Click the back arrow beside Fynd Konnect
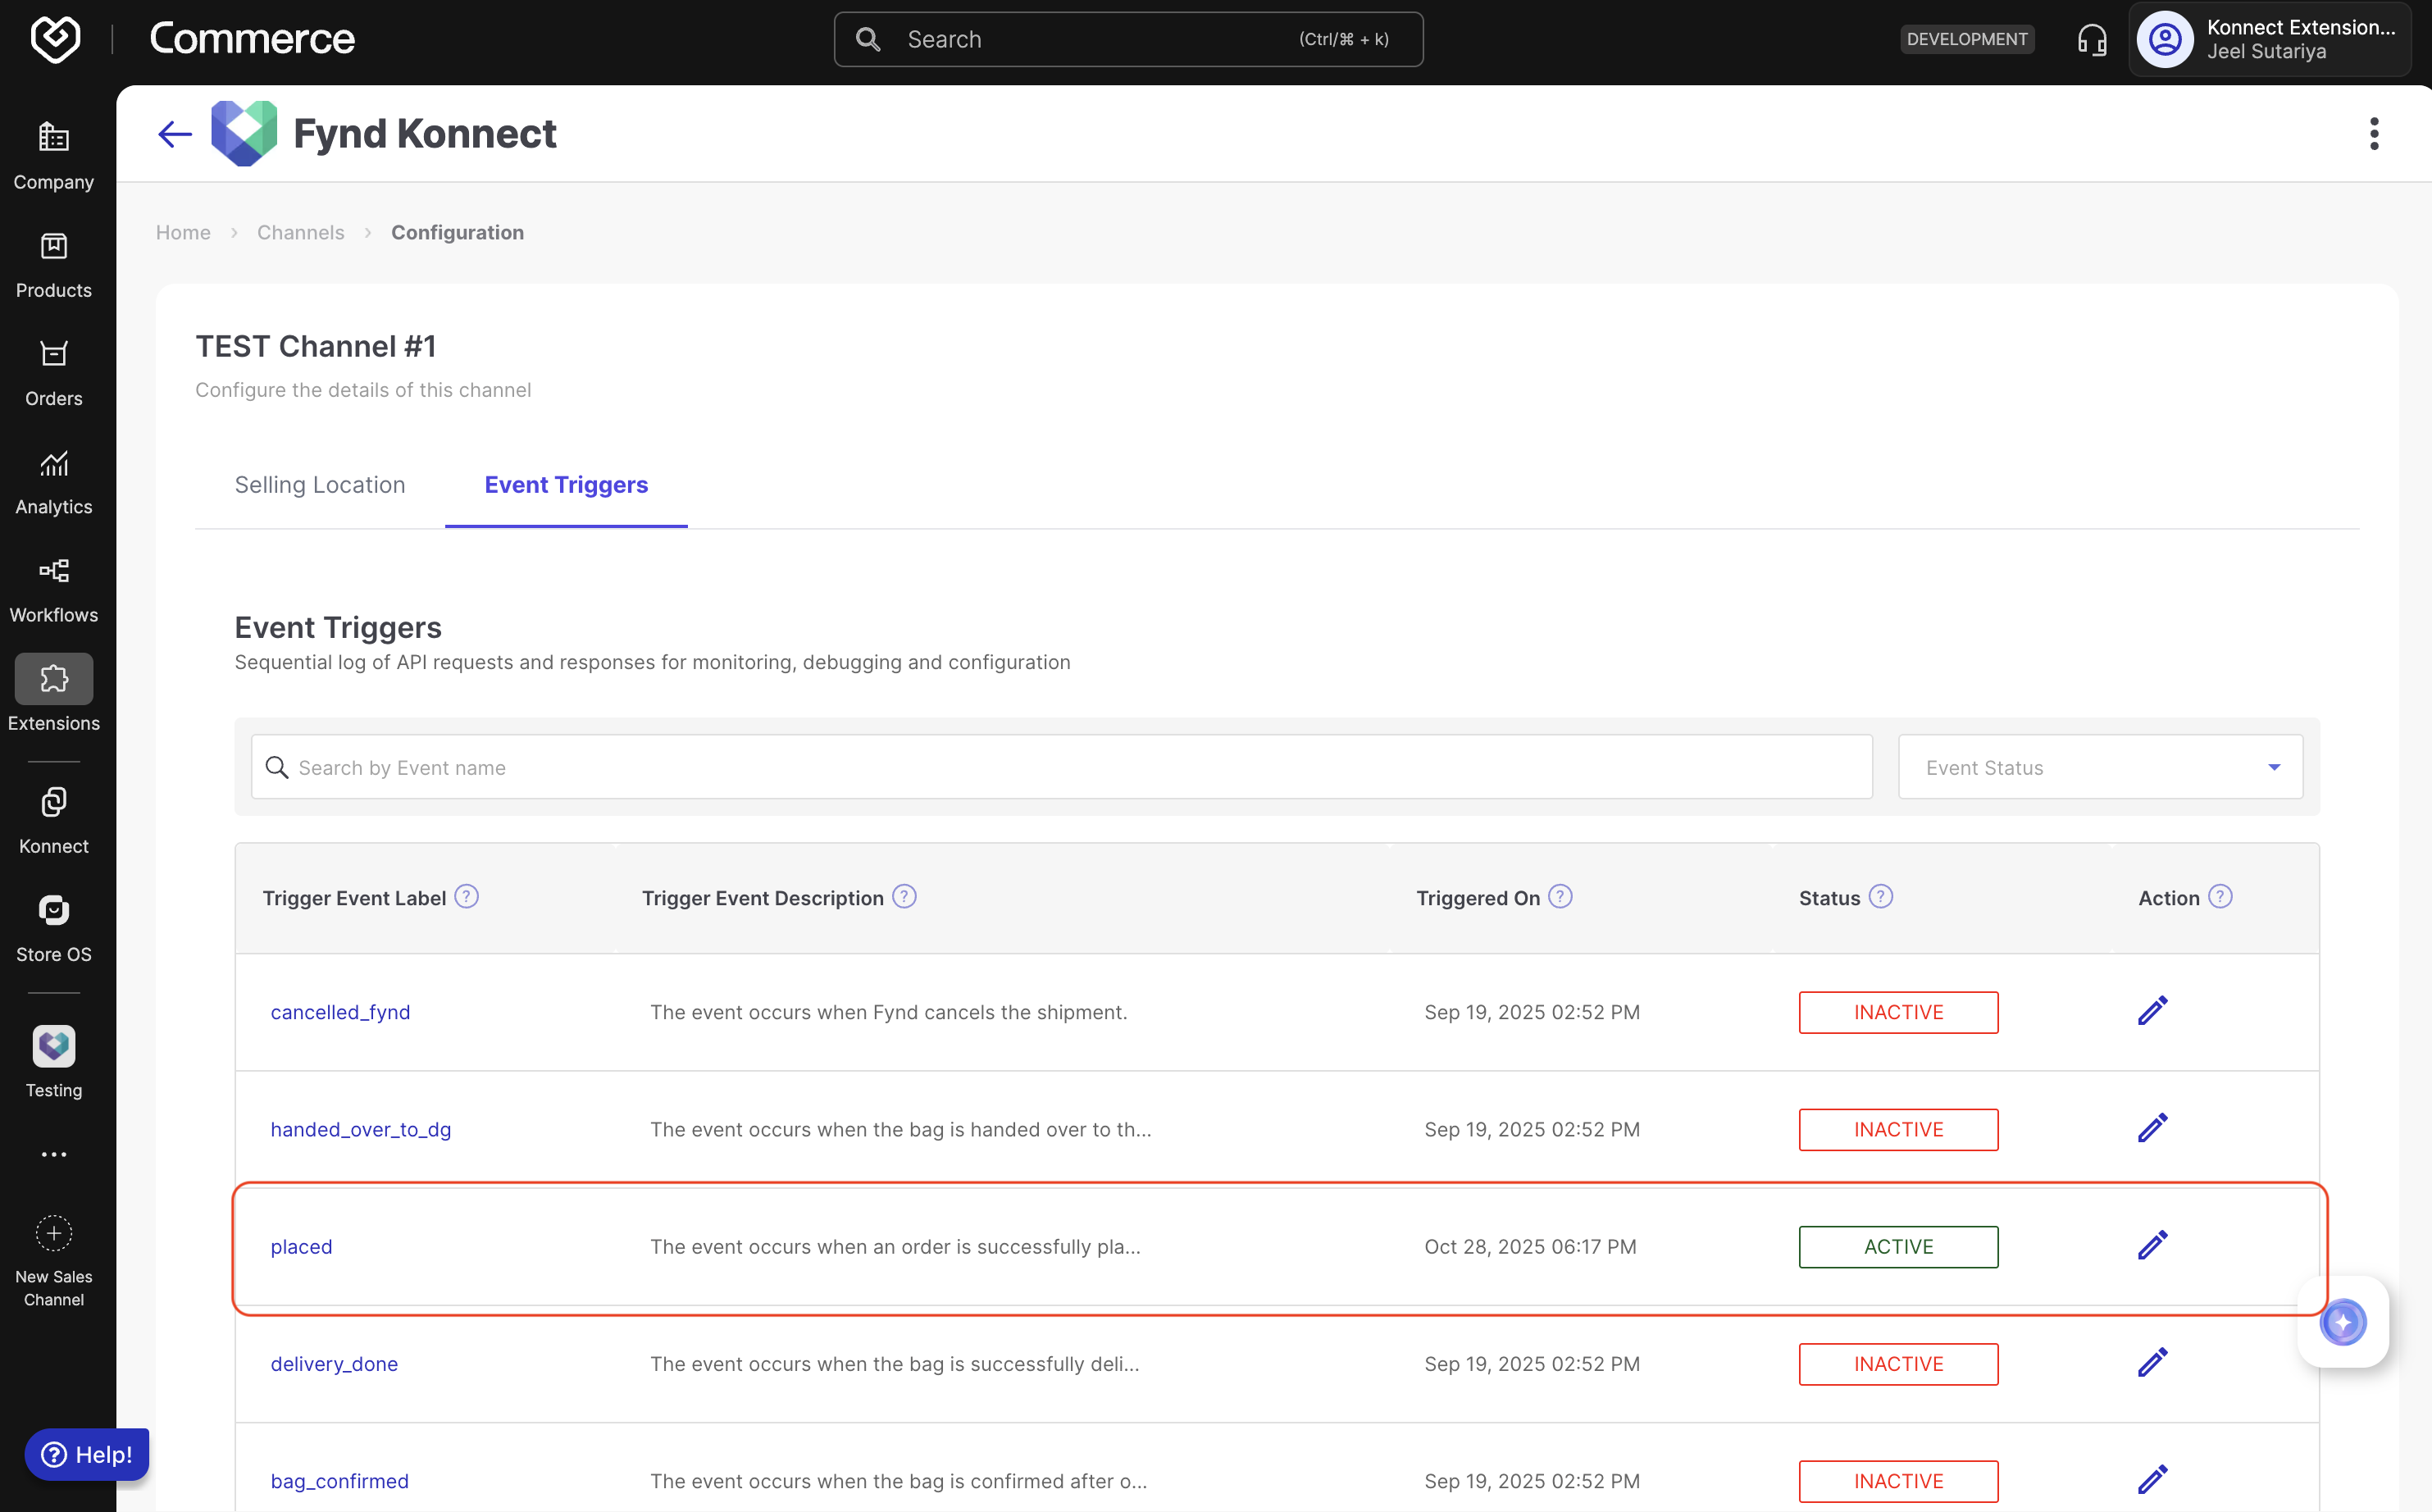This screenshot has height=1512, width=2432. click(x=175, y=134)
